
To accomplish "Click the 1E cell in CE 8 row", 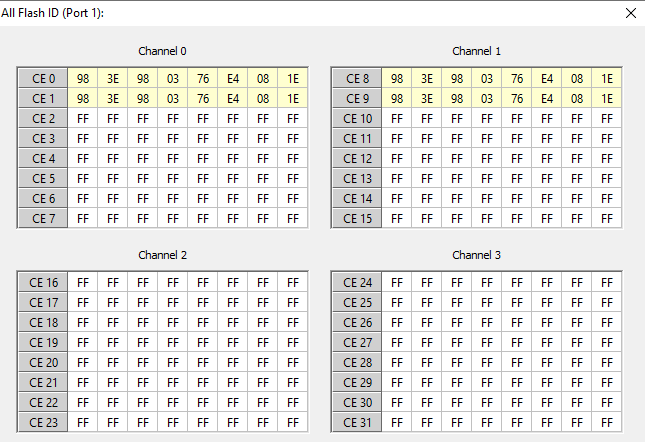I will (x=607, y=78).
